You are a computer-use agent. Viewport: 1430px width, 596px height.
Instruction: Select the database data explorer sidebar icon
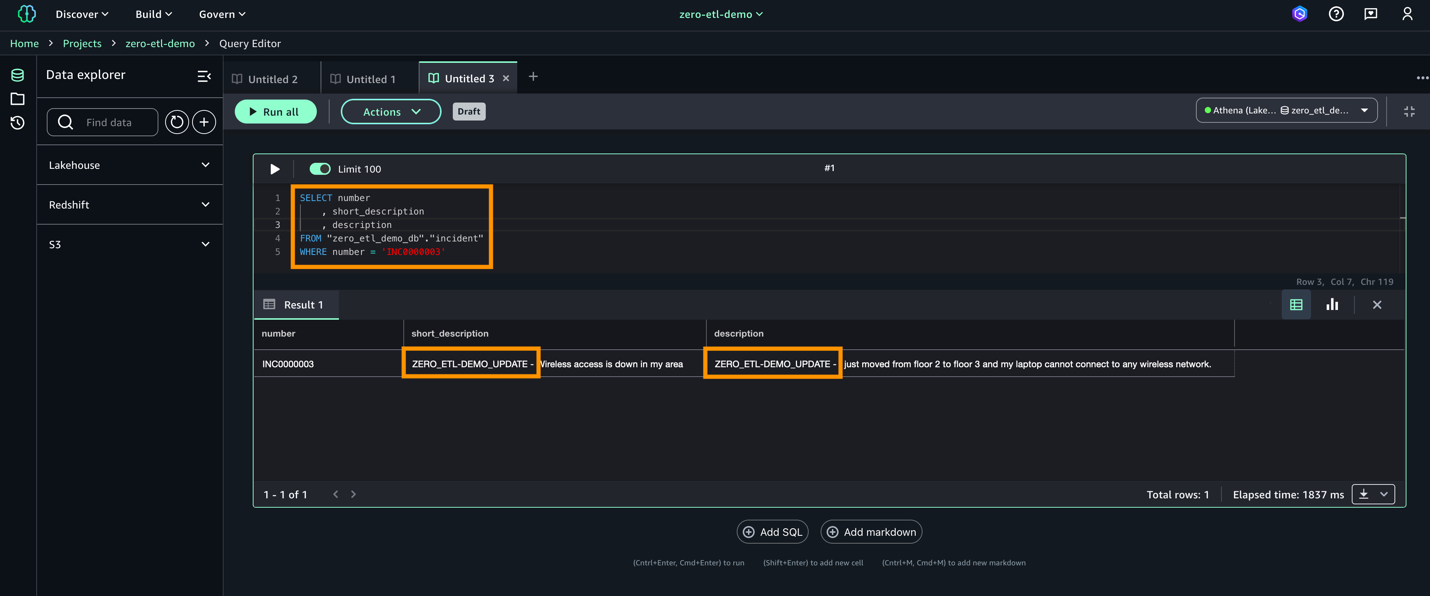[x=17, y=75]
